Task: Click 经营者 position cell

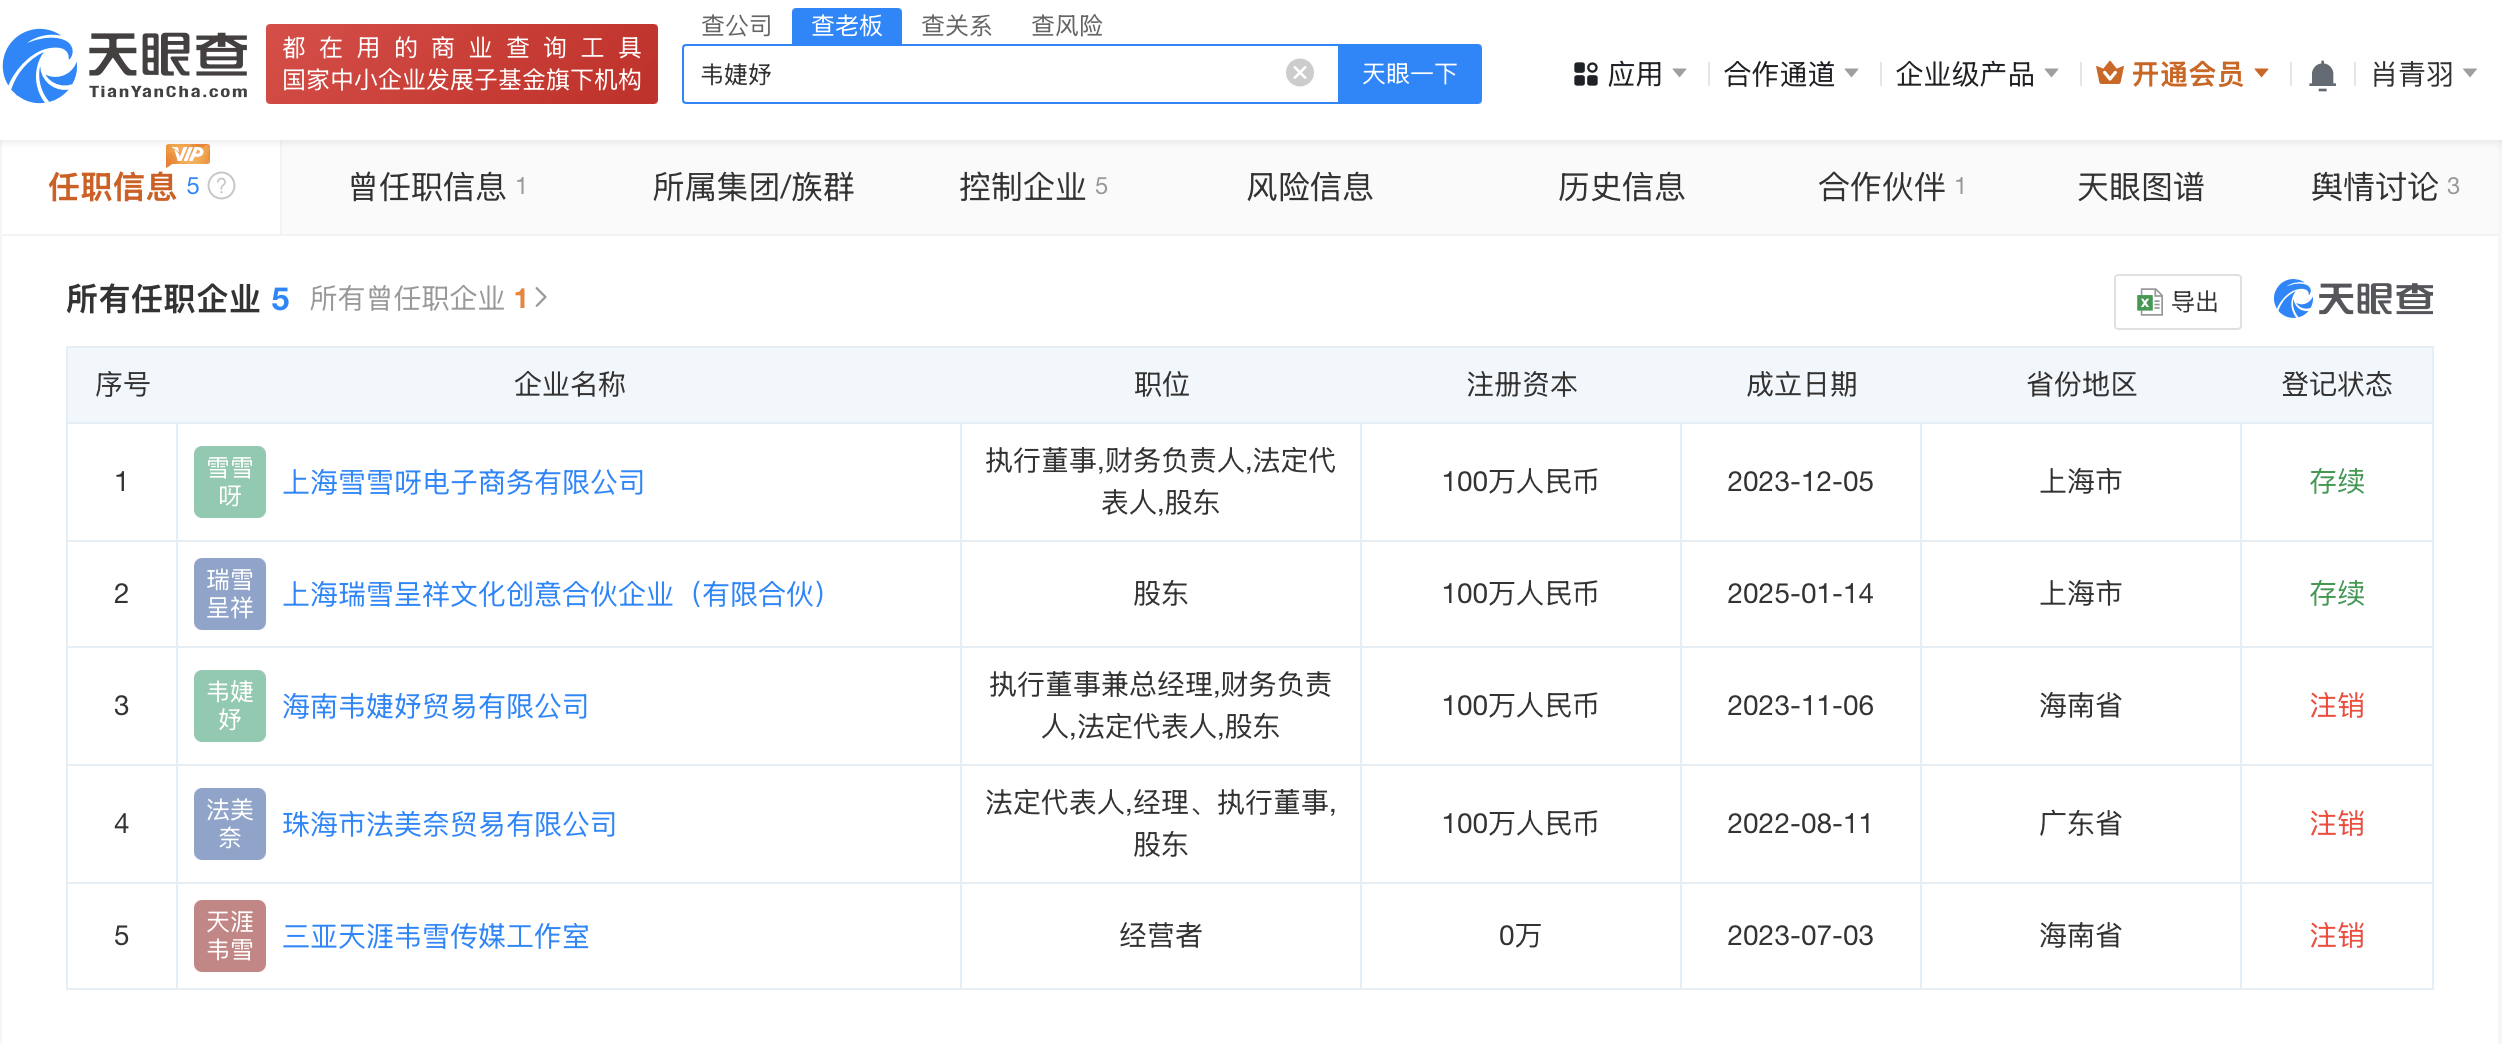Action: (1160, 936)
